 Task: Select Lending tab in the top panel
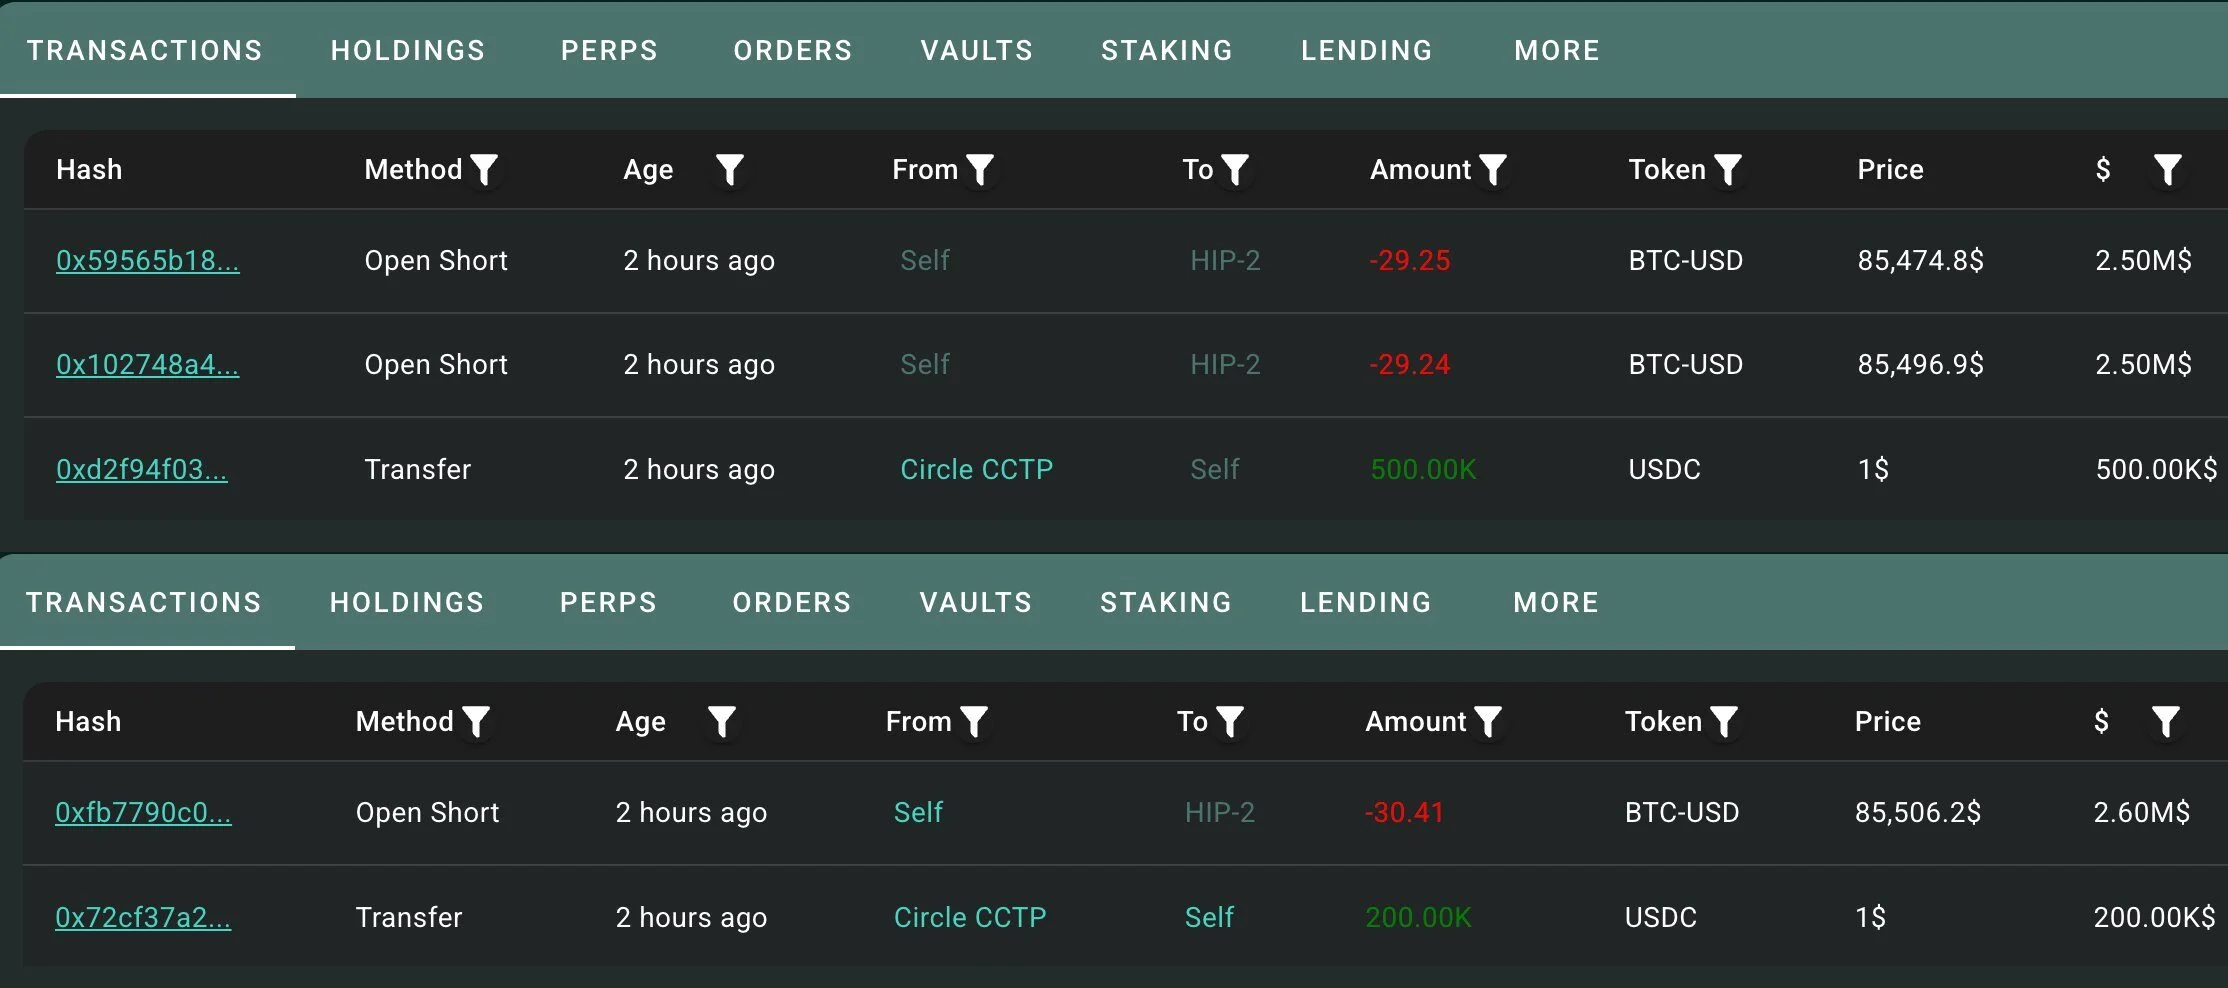pos(1367,50)
